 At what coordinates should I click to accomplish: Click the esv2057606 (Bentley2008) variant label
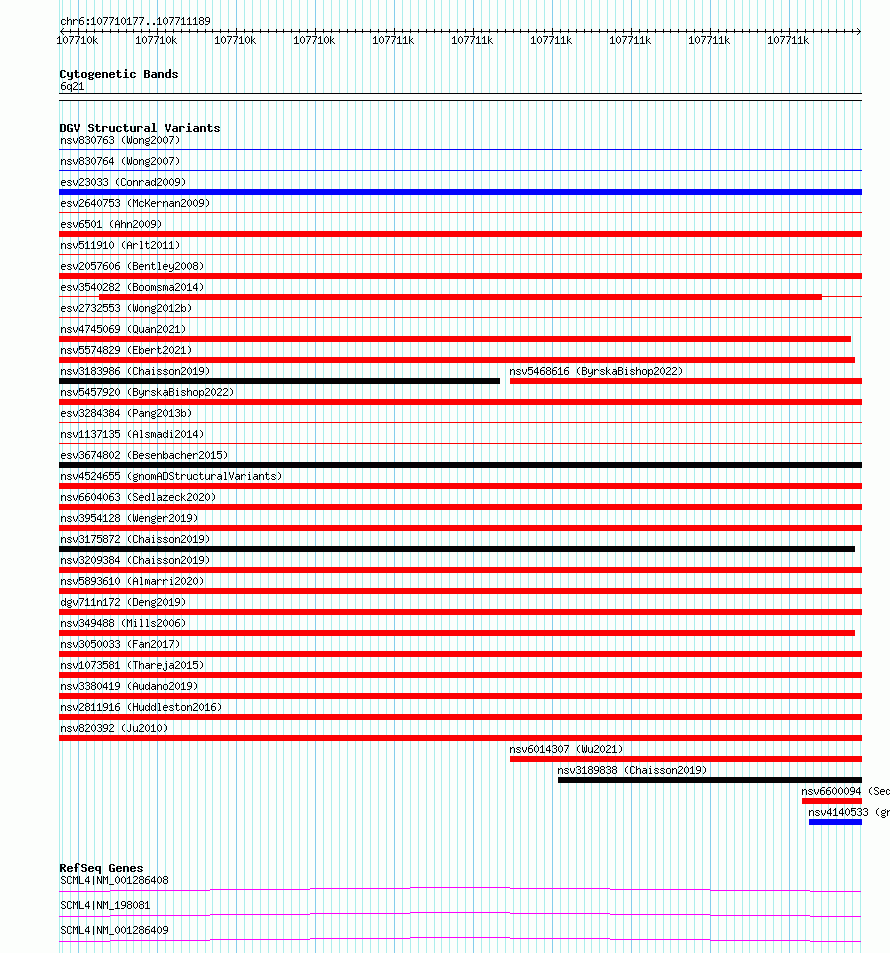click(x=132, y=266)
